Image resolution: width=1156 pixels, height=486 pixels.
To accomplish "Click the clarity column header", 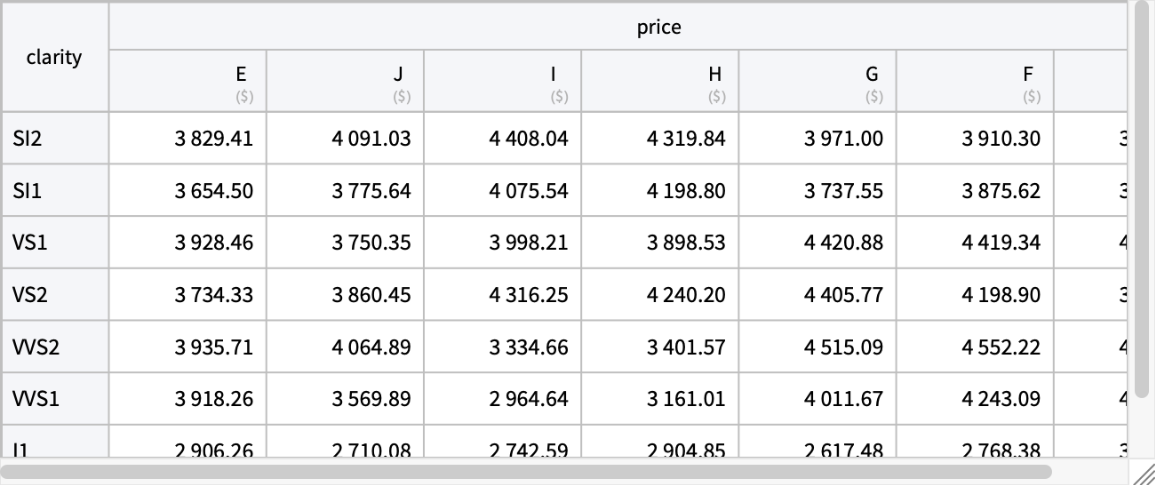I will (55, 58).
